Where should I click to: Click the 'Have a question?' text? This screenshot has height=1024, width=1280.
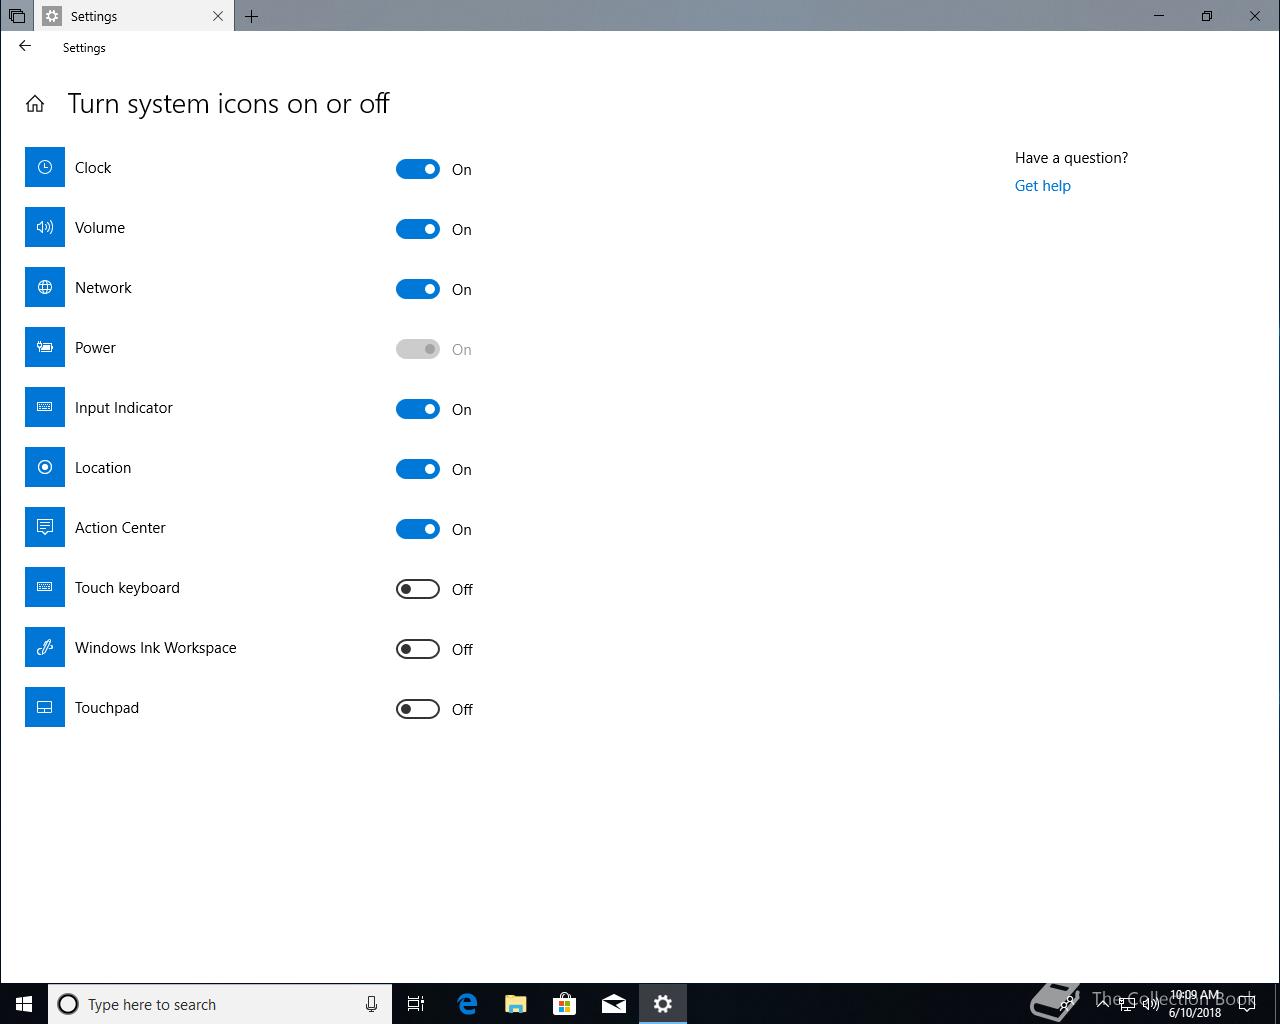[x=1071, y=158]
